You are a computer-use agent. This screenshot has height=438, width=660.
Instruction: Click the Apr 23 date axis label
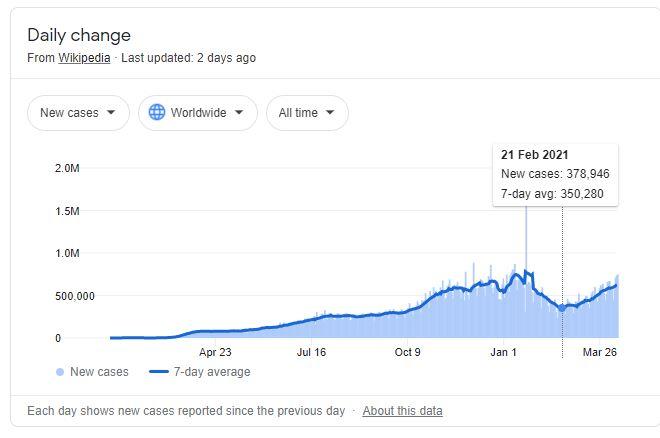[215, 352]
